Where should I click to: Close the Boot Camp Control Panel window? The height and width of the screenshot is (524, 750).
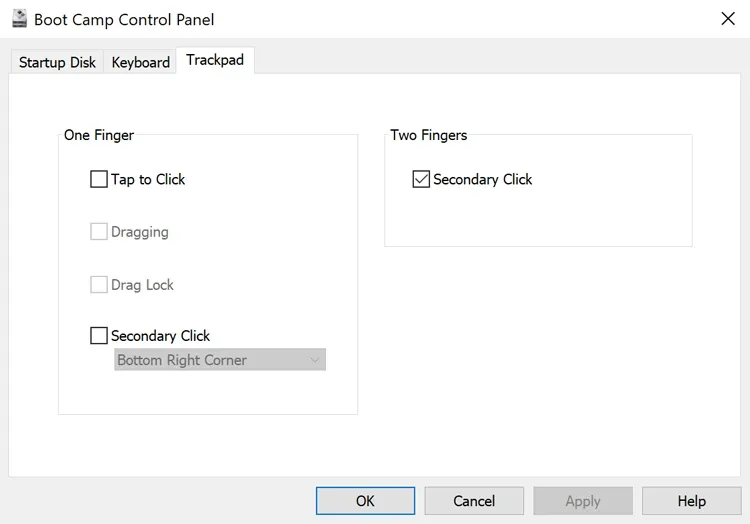(728, 19)
